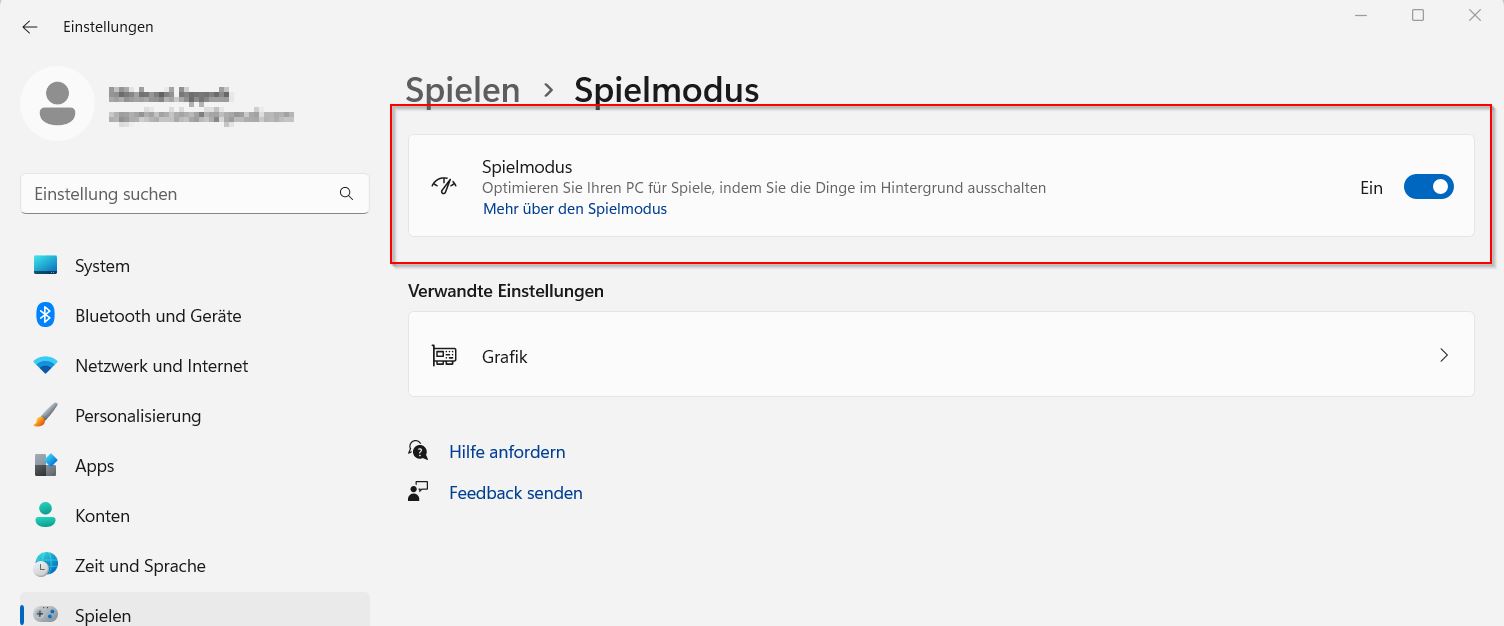Expand Grafik with the chevron arrow
The image size is (1504, 626).
coord(1443,355)
